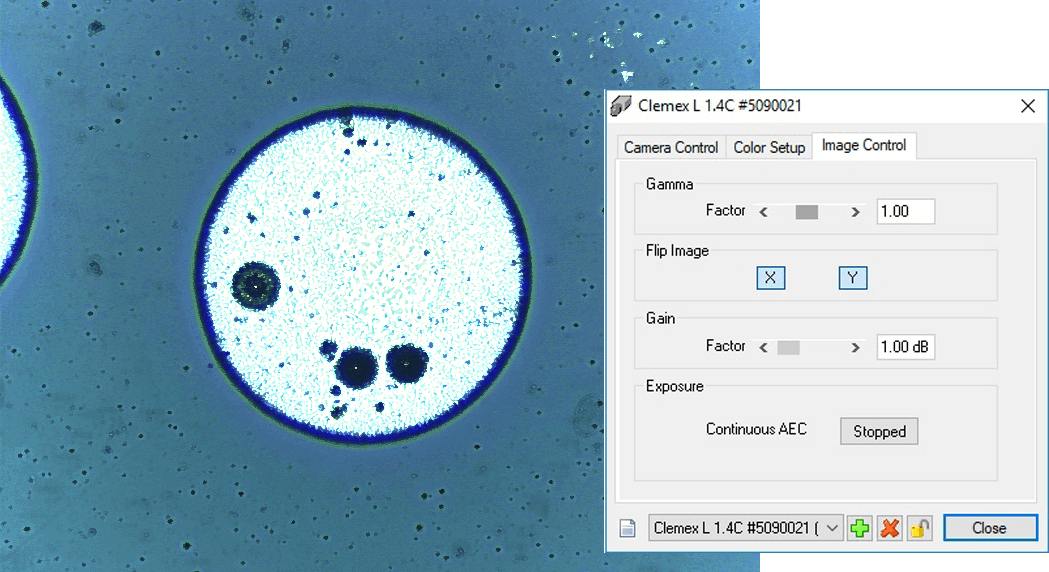Click the "Exposure" group label
The height and width of the screenshot is (572, 1049).
click(x=674, y=386)
